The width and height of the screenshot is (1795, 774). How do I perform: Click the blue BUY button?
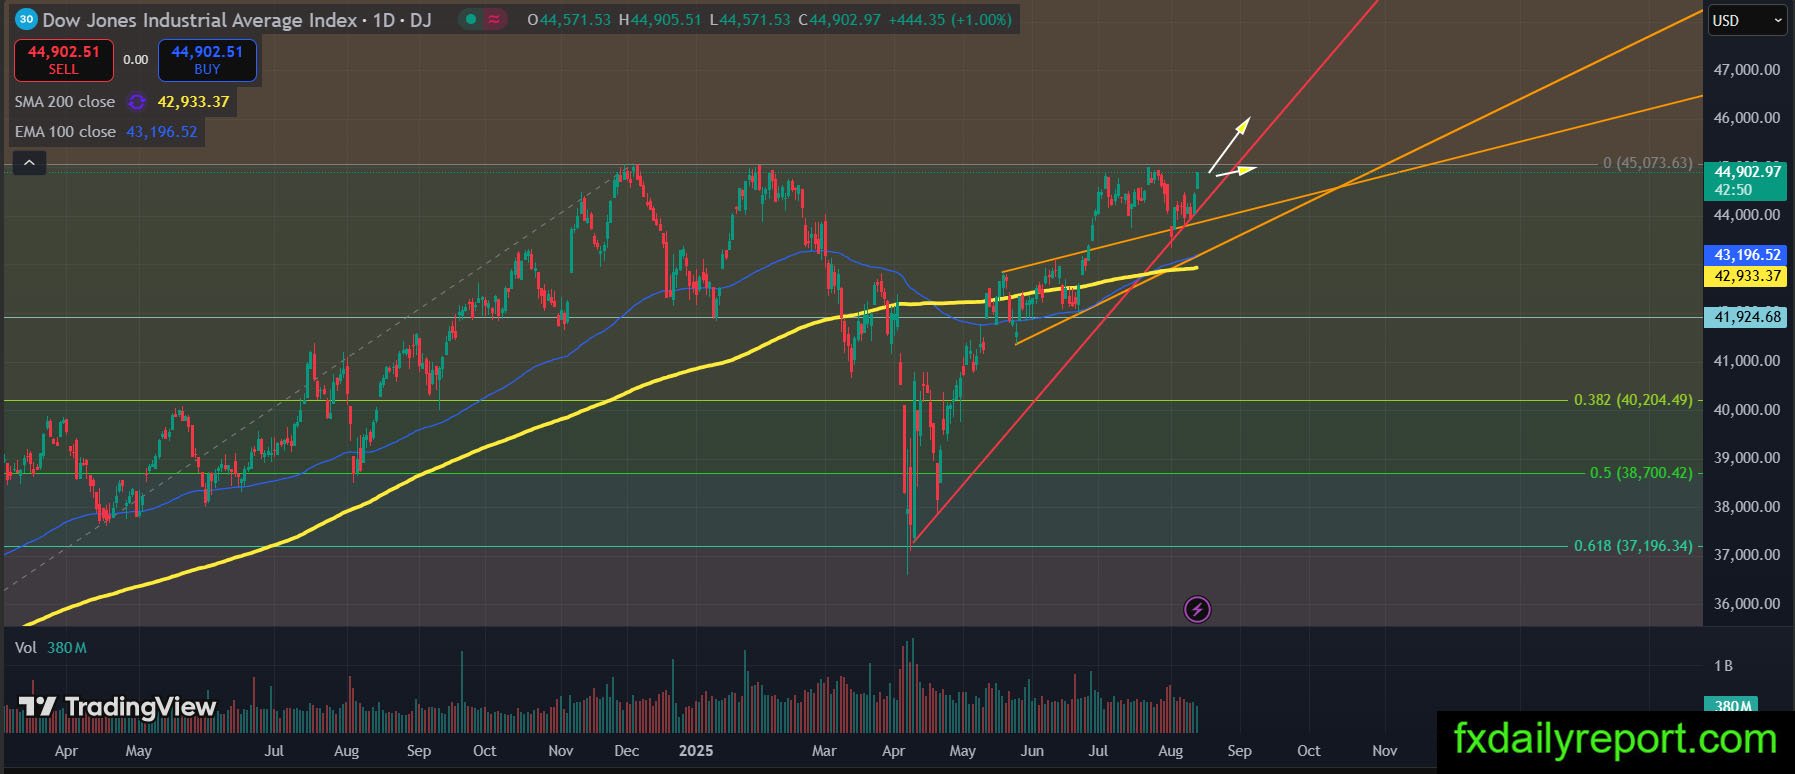207,60
